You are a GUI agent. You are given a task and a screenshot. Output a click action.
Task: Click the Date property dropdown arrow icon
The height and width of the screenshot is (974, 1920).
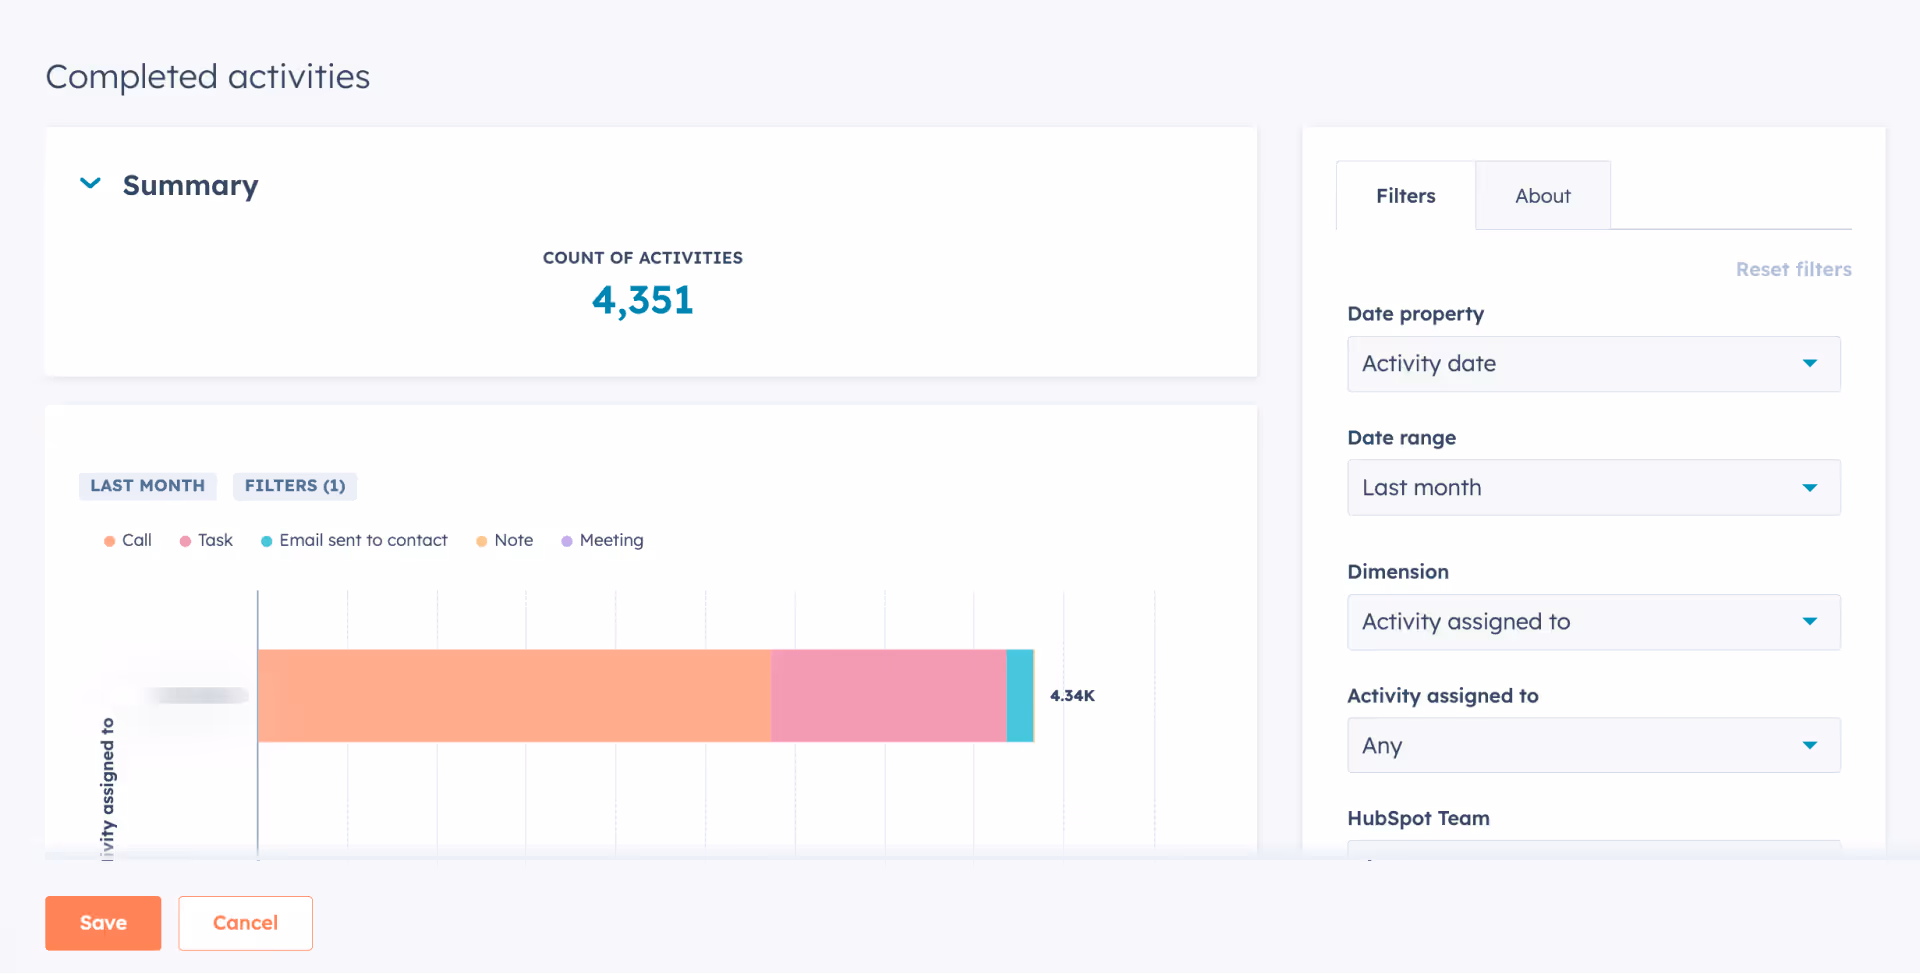pyautogui.click(x=1810, y=364)
